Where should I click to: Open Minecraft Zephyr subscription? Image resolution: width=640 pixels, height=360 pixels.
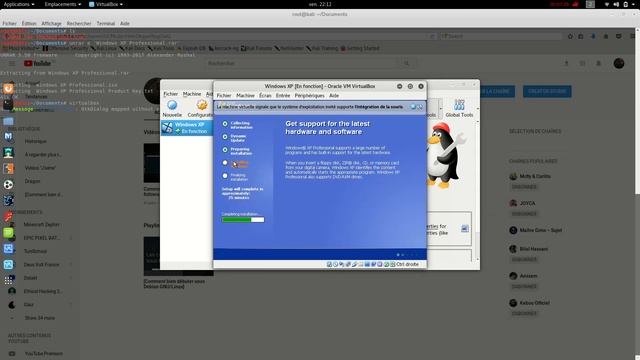pyautogui.click(x=41, y=224)
